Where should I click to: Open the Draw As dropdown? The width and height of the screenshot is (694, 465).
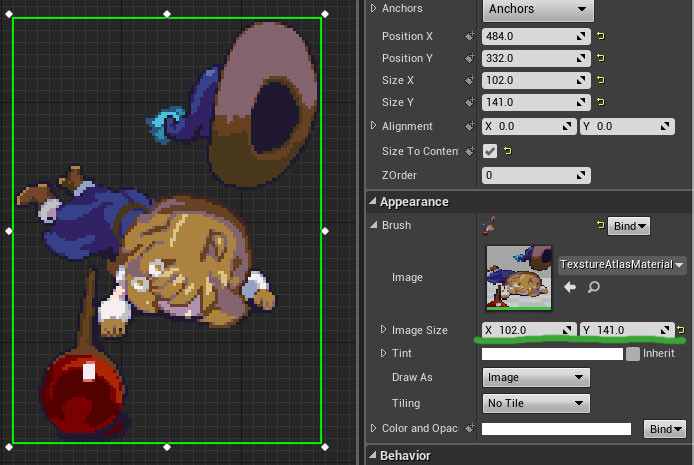pyautogui.click(x=536, y=377)
